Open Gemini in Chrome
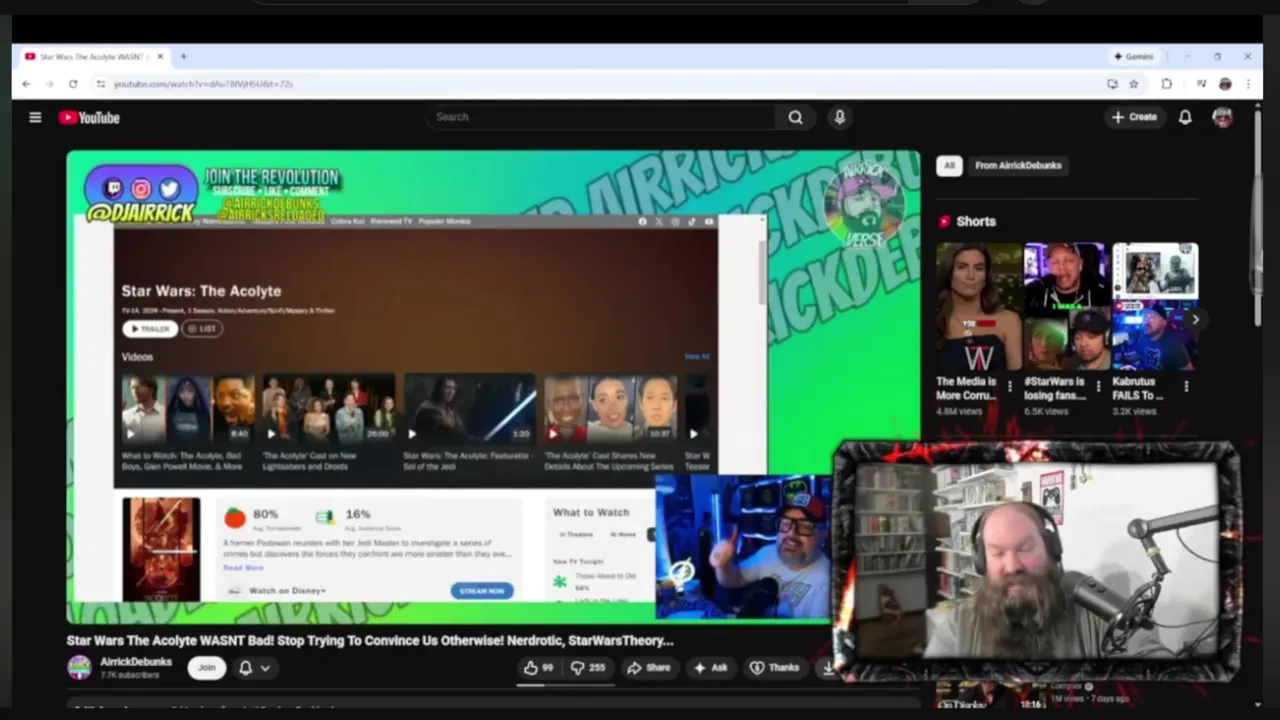Viewport: 1280px width, 720px height. point(1133,57)
